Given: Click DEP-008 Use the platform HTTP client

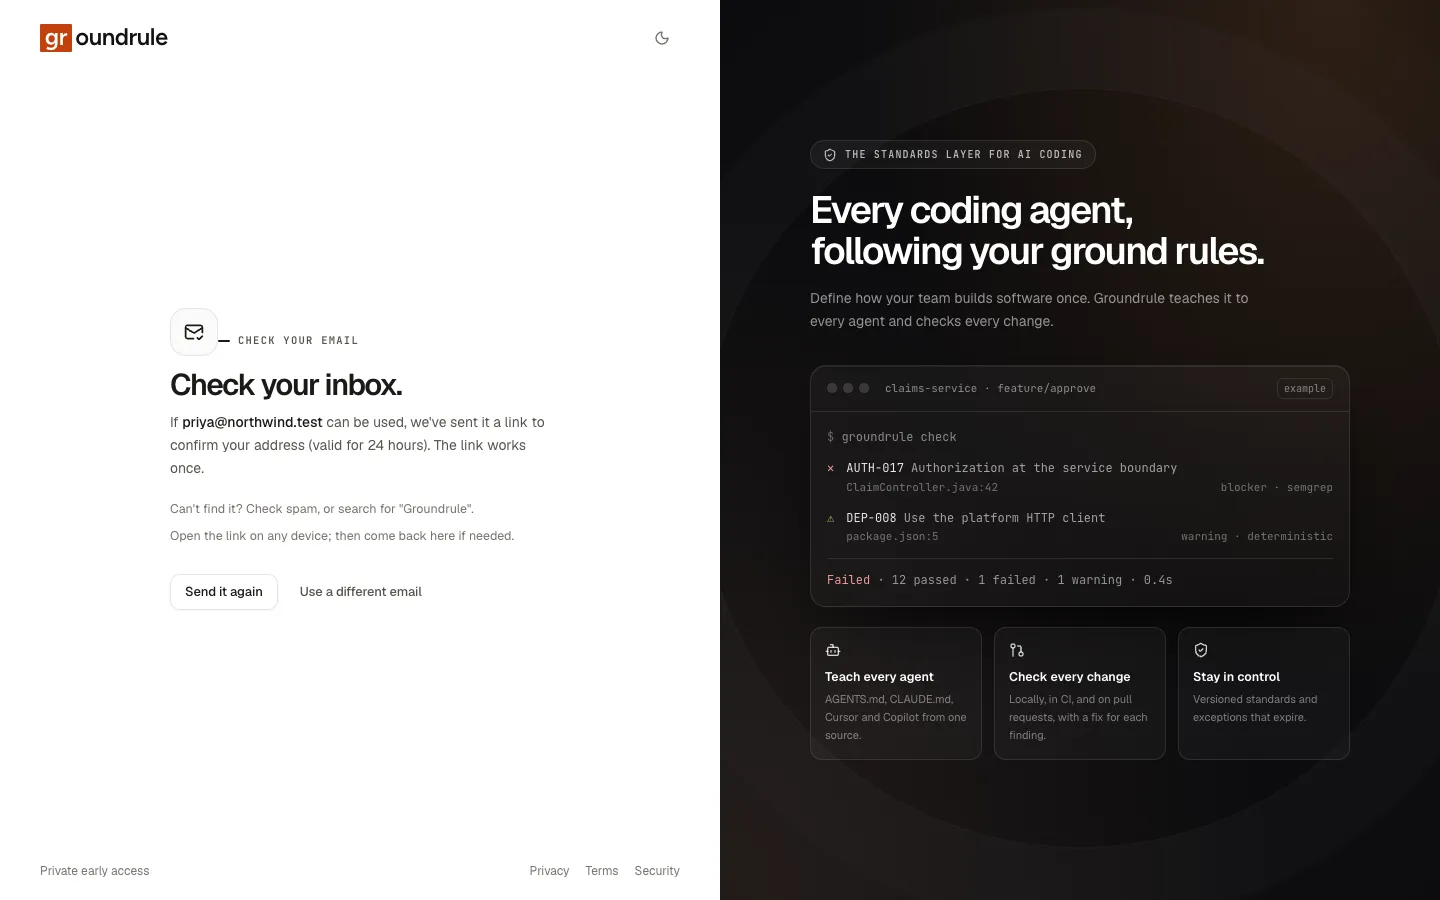Looking at the screenshot, I should 975,518.
